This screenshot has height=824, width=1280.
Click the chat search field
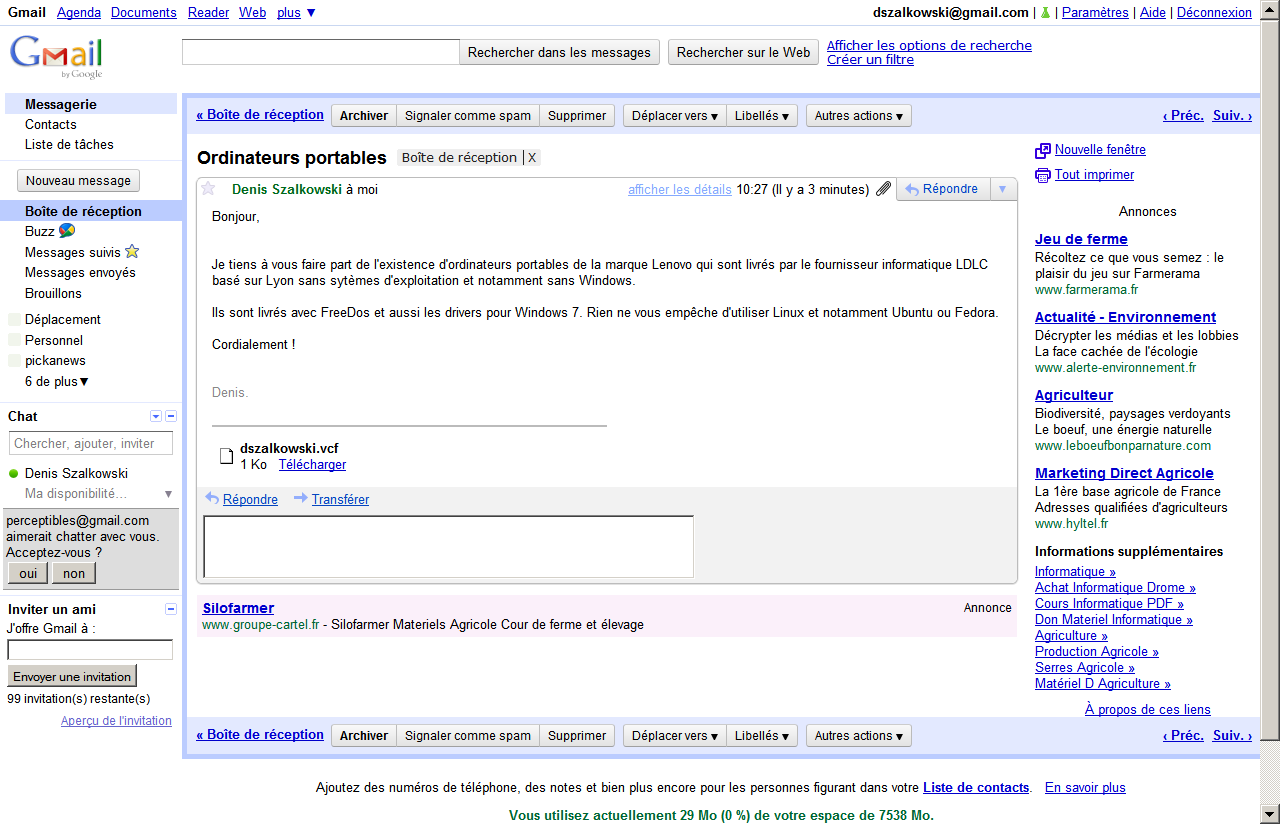click(x=91, y=443)
